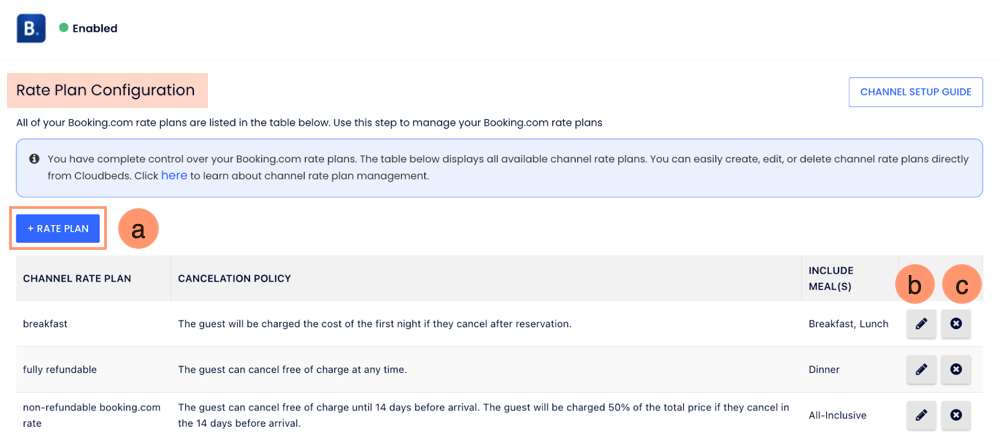Delete the breakfast rate plan
This screenshot has width=1000, height=443.
pos(956,324)
